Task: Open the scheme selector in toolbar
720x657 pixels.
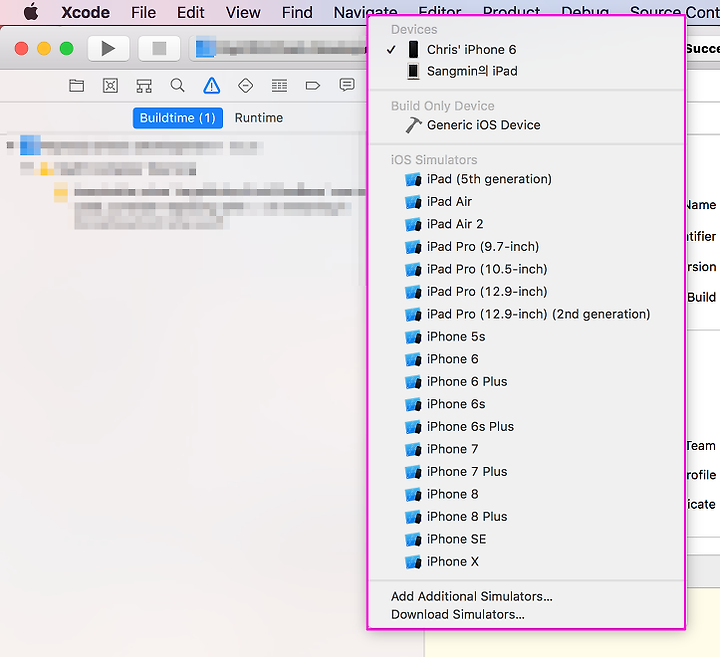Action: point(278,48)
